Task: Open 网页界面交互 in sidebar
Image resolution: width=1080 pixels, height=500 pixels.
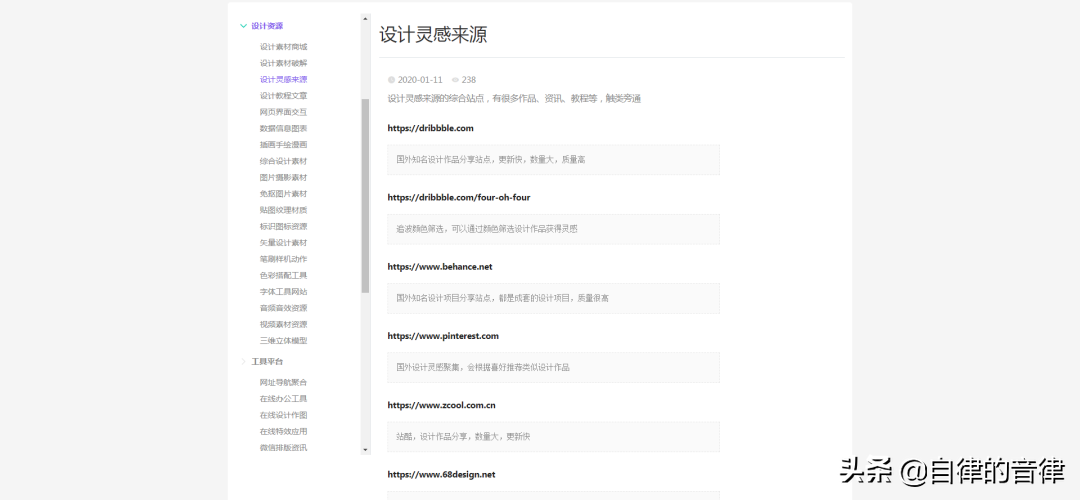Action: pyautogui.click(x=284, y=112)
